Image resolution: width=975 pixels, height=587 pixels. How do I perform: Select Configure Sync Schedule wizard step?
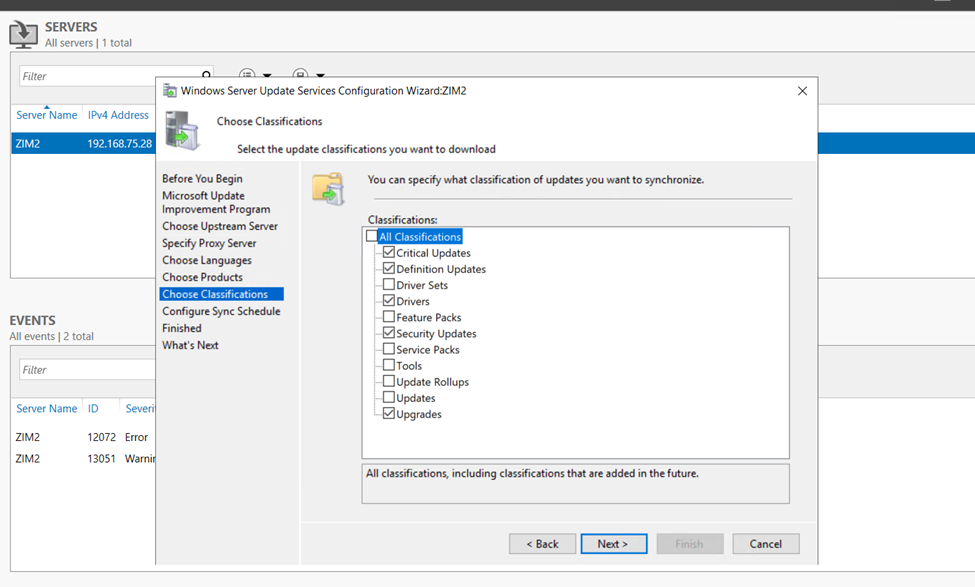(221, 311)
